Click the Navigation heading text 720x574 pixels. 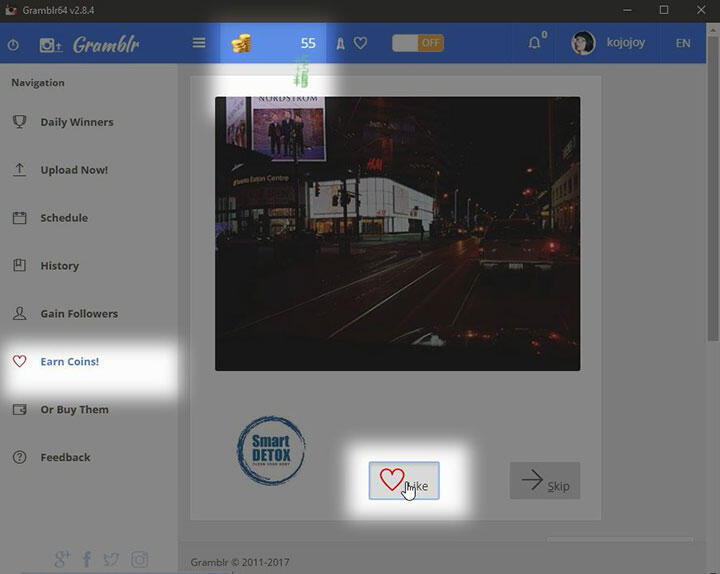coord(38,83)
